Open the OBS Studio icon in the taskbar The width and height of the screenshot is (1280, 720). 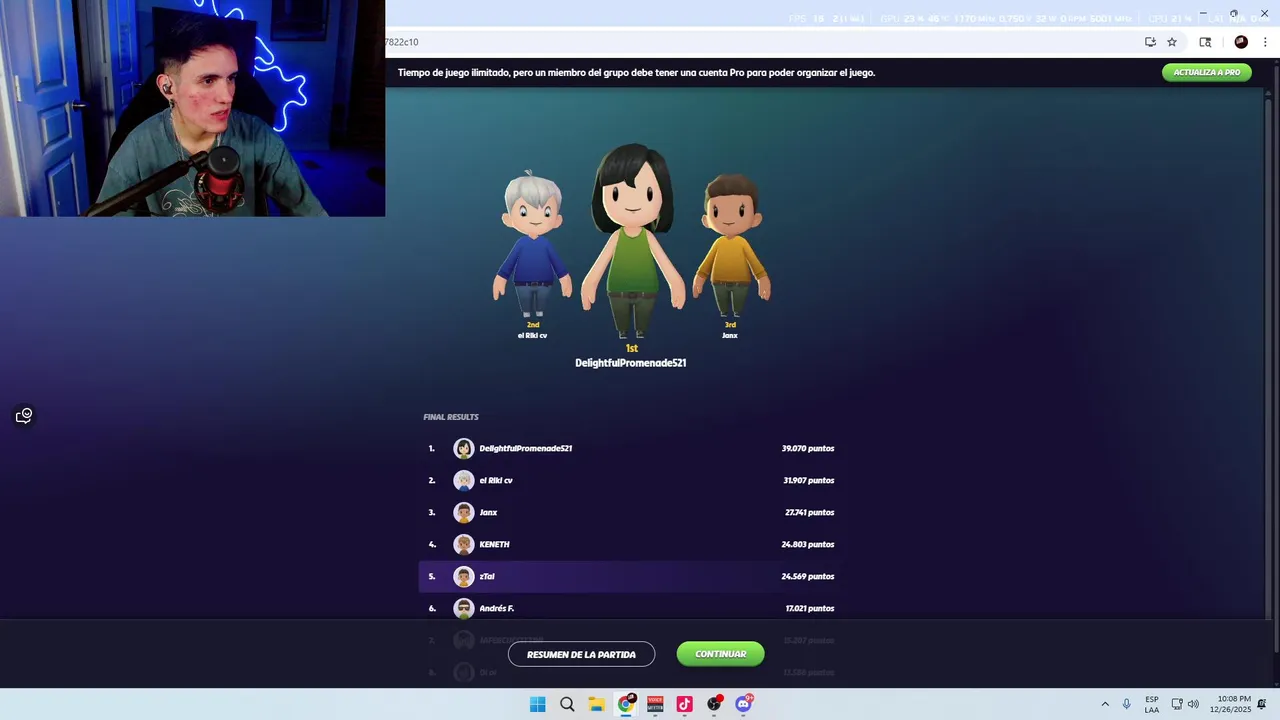[x=714, y=704]
